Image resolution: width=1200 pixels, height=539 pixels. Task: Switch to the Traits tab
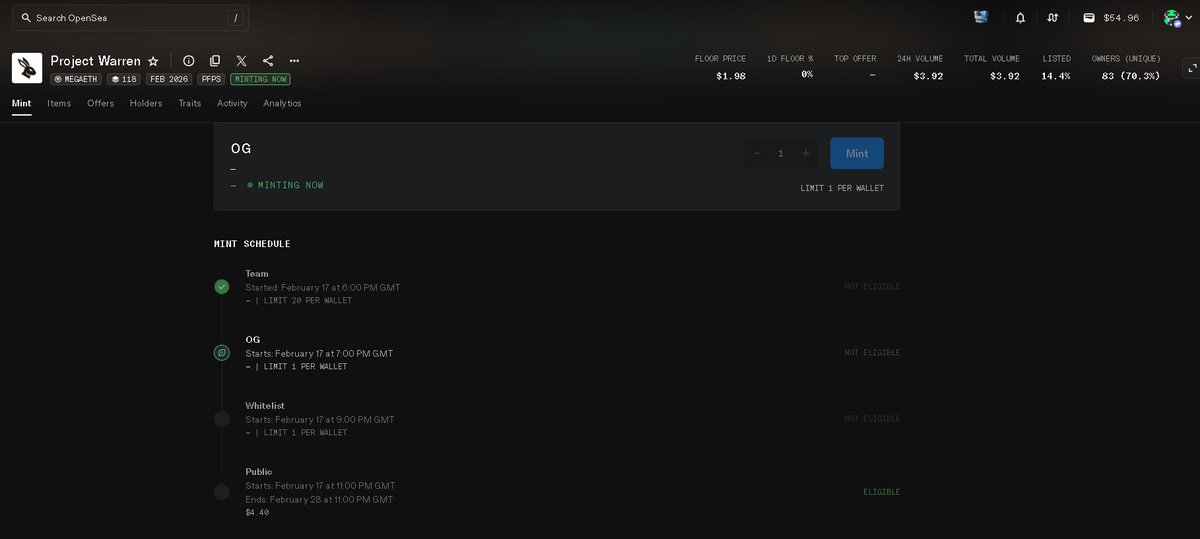[x=190, y=103]
